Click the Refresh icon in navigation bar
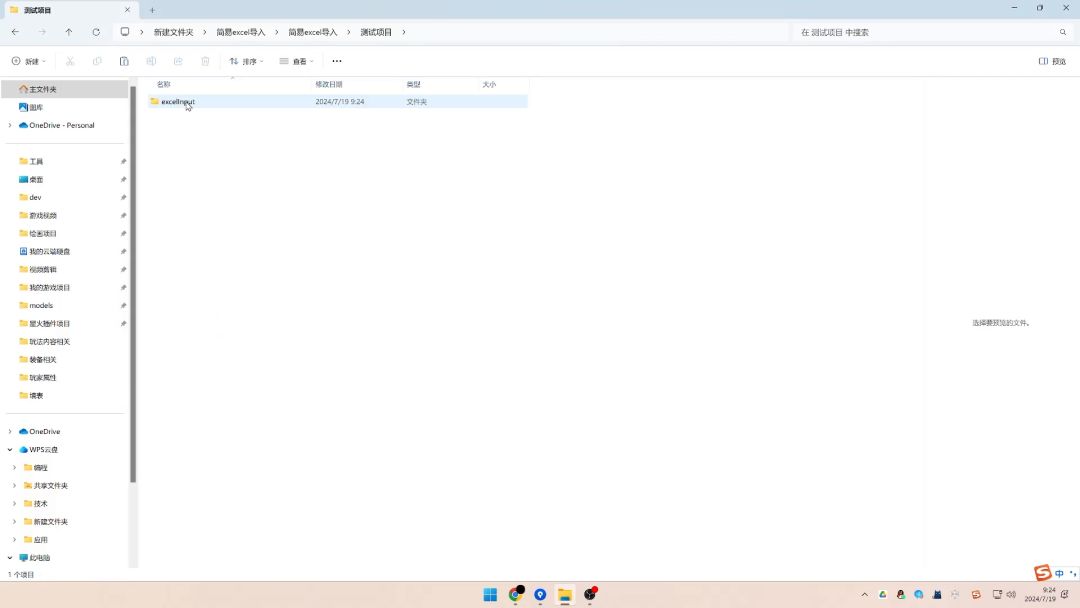This screenshot has height=608, width=1080. (x=96, y=32)
